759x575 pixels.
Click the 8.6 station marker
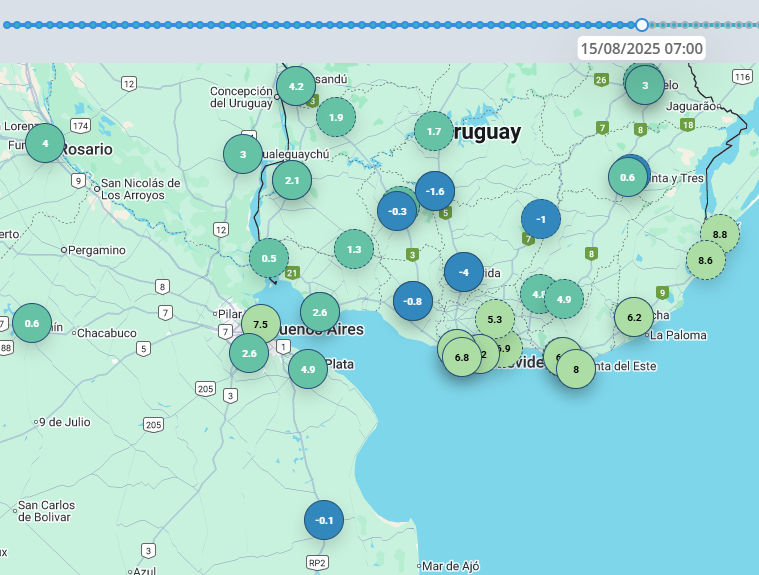coord(705,260)
